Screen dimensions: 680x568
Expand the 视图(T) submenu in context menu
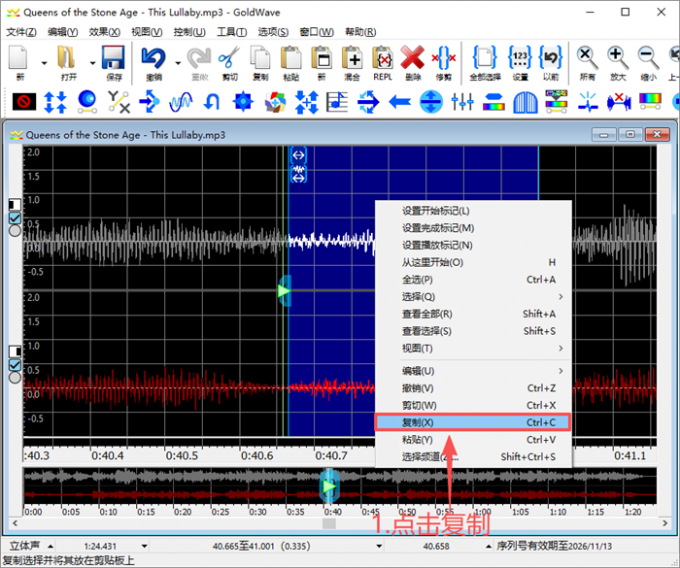pyautogui.click(x=473, y=348)
